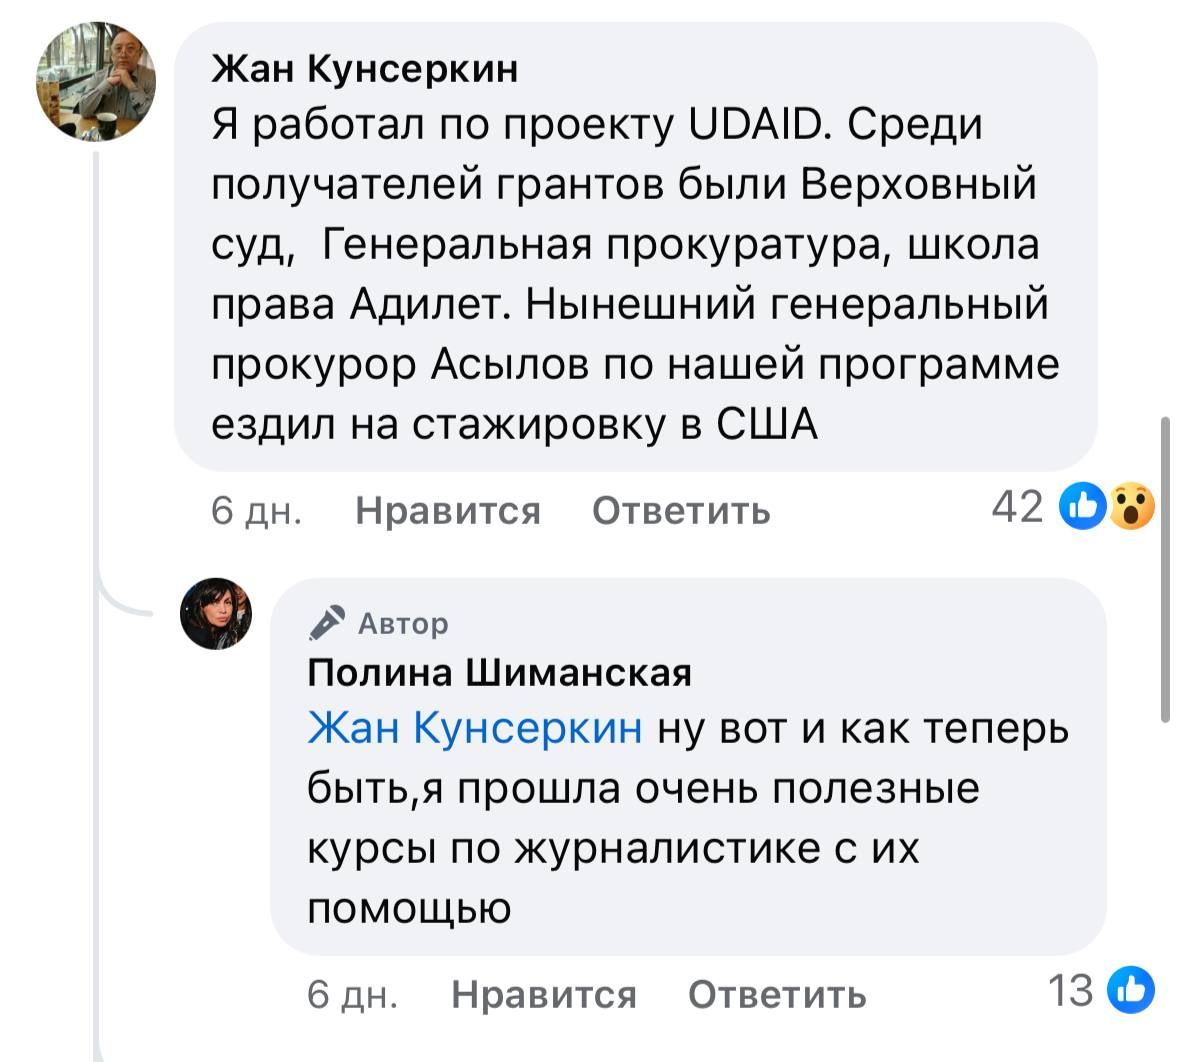
Task: Open the author name Полина Шиманская
Action: (x=499, y=672)
